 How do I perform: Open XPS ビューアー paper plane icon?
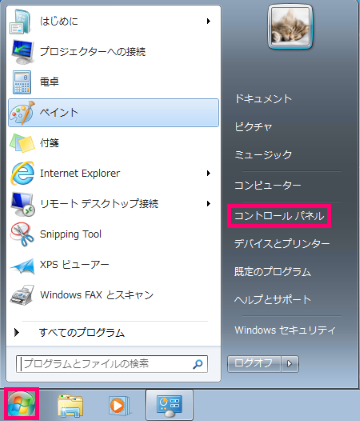[22, 266]
